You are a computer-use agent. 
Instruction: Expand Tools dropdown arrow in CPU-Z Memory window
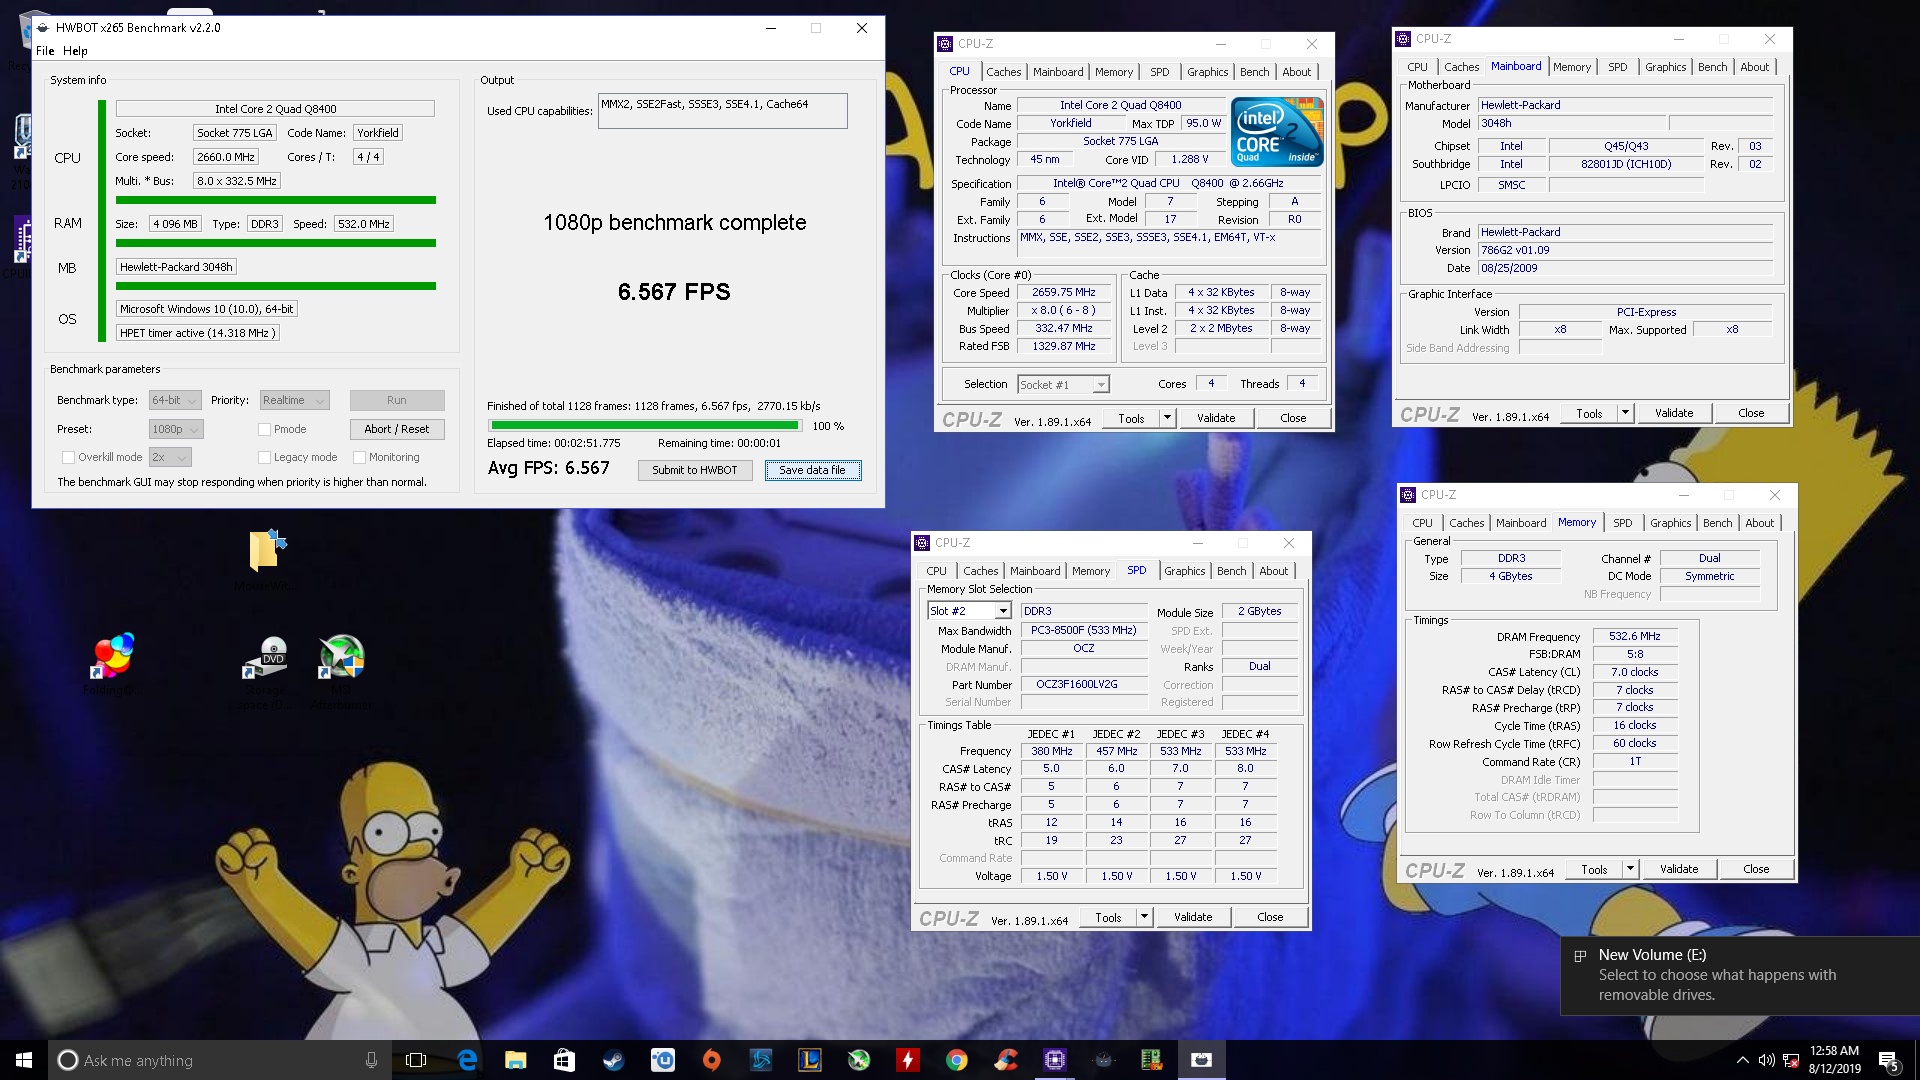1630,869
